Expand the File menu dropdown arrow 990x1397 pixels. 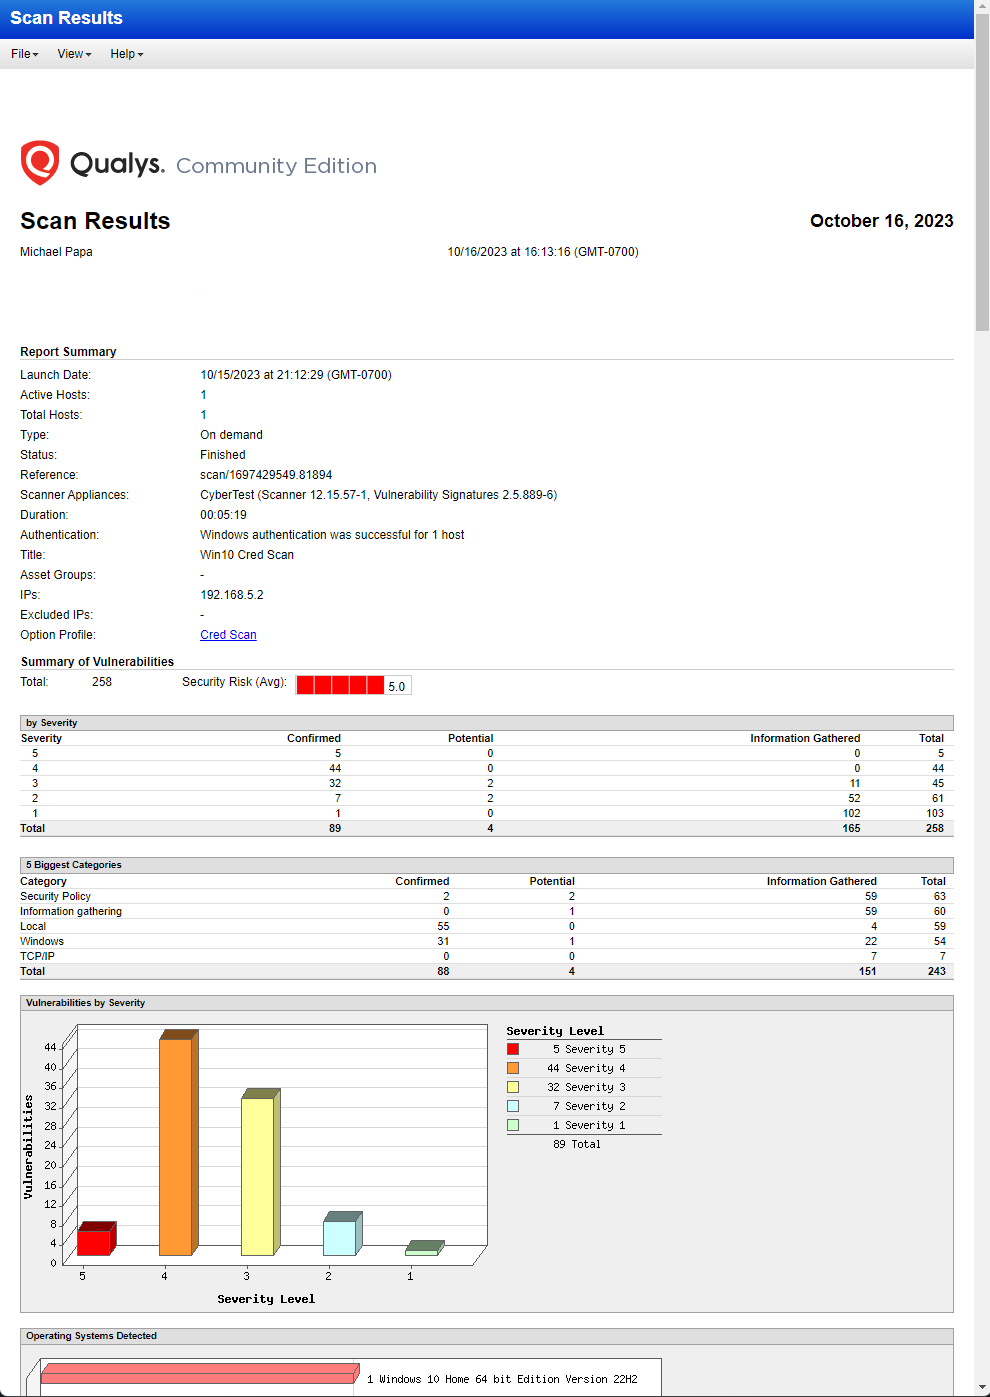[x=34, y=54]
